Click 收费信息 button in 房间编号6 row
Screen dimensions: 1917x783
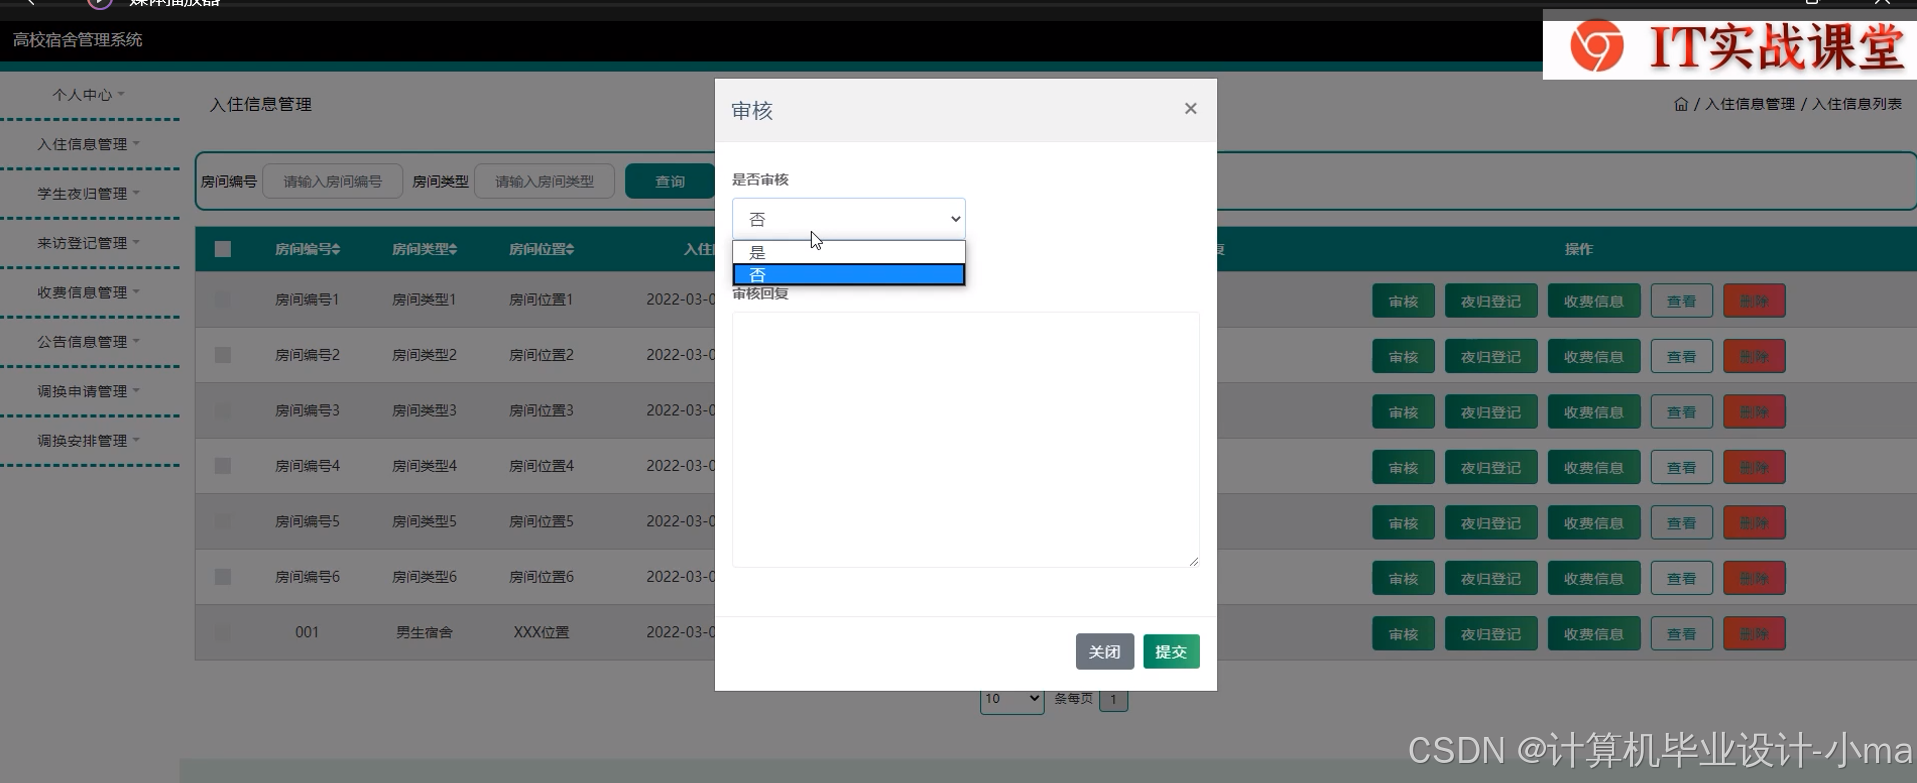click(x=1594, y=578)
